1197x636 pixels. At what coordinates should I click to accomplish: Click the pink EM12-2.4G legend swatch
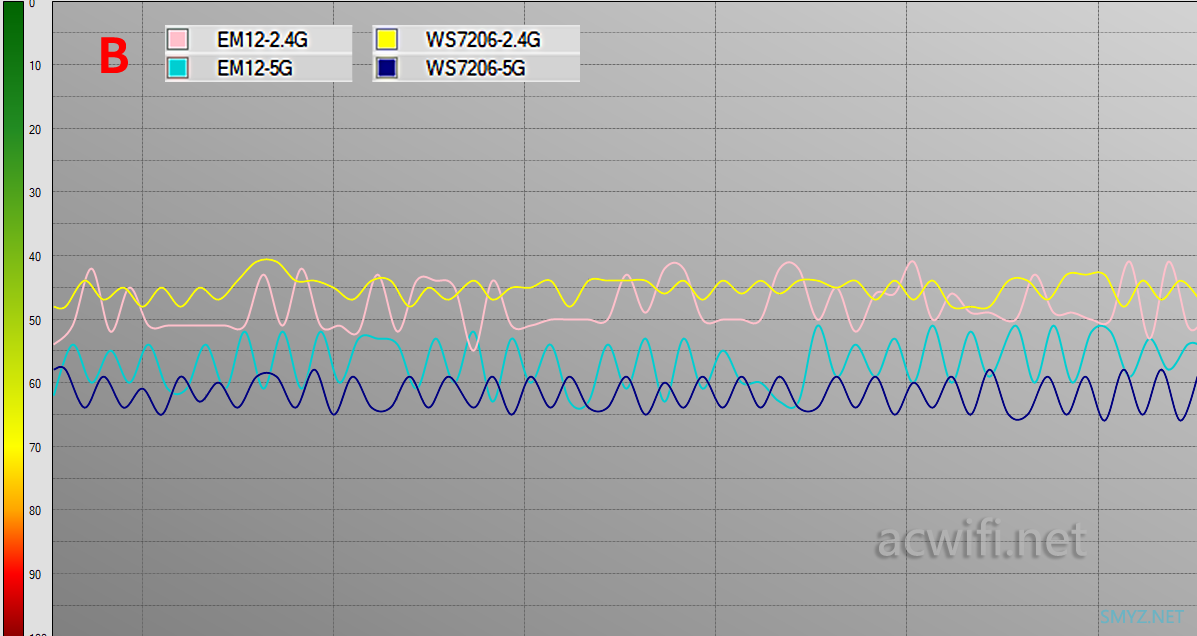click(178, 39)
